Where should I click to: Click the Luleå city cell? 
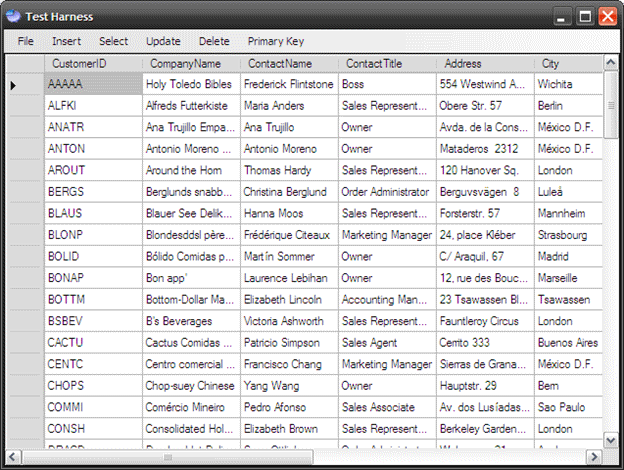point(568,191)
